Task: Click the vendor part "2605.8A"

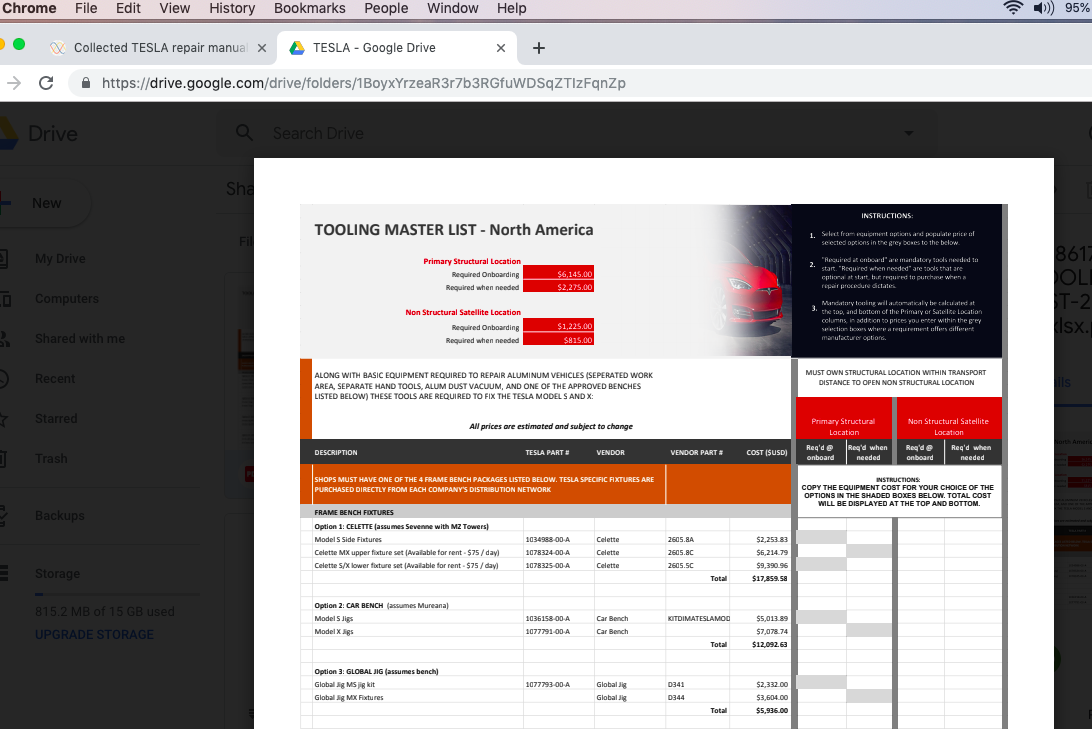Action: 680,540
